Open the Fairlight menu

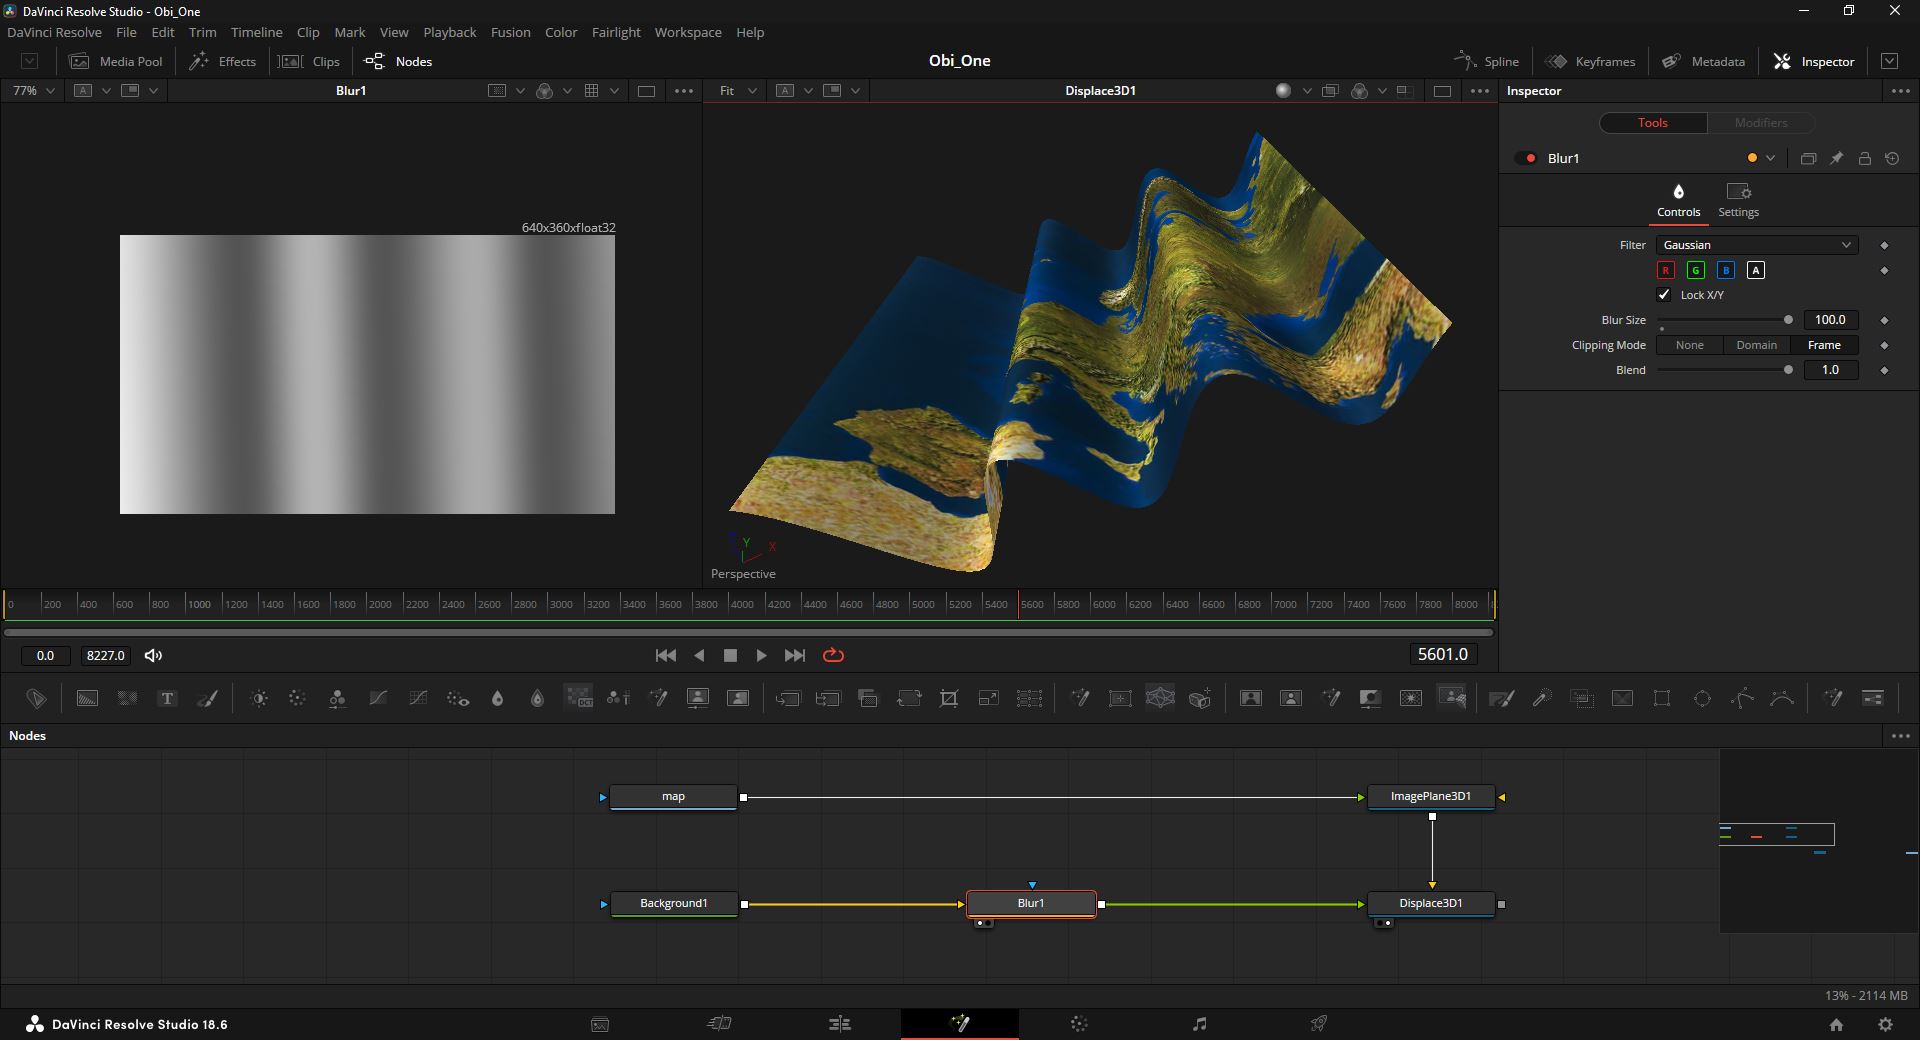tap(616, 32)
